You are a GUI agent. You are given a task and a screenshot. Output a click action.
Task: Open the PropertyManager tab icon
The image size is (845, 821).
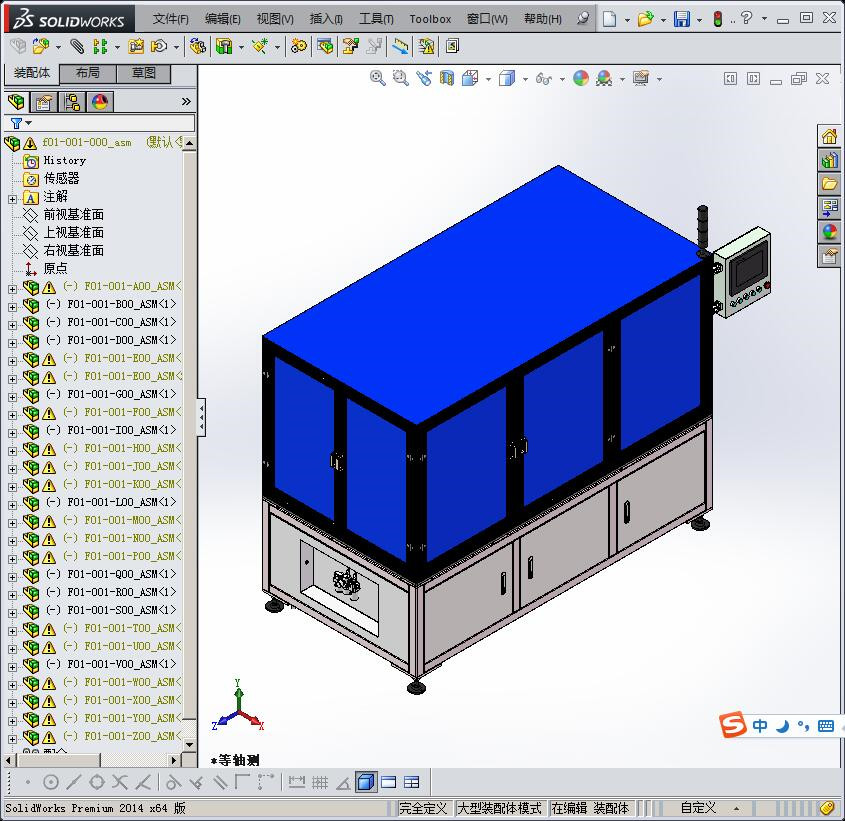tap(44, 101)
